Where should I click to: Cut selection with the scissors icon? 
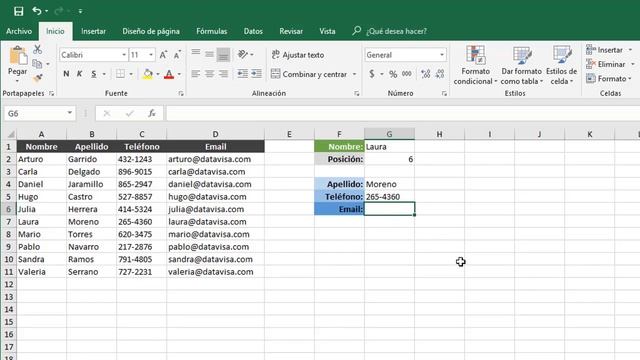pyautogui.click(x=38, y=49)
